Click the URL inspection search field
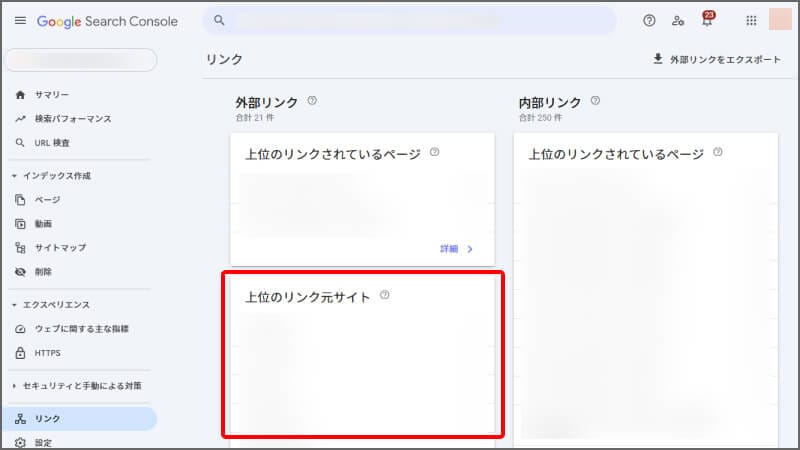 (x=410, y=21)
